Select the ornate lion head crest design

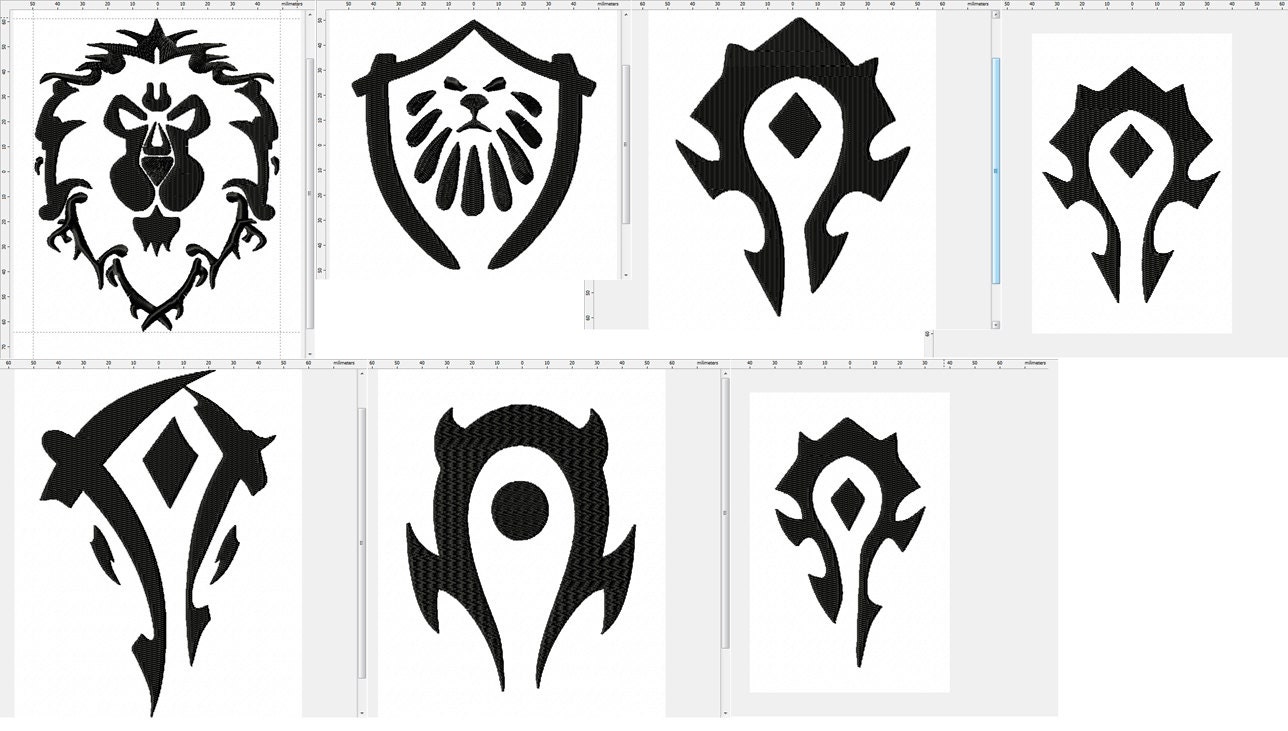click(x=156, y=175)
